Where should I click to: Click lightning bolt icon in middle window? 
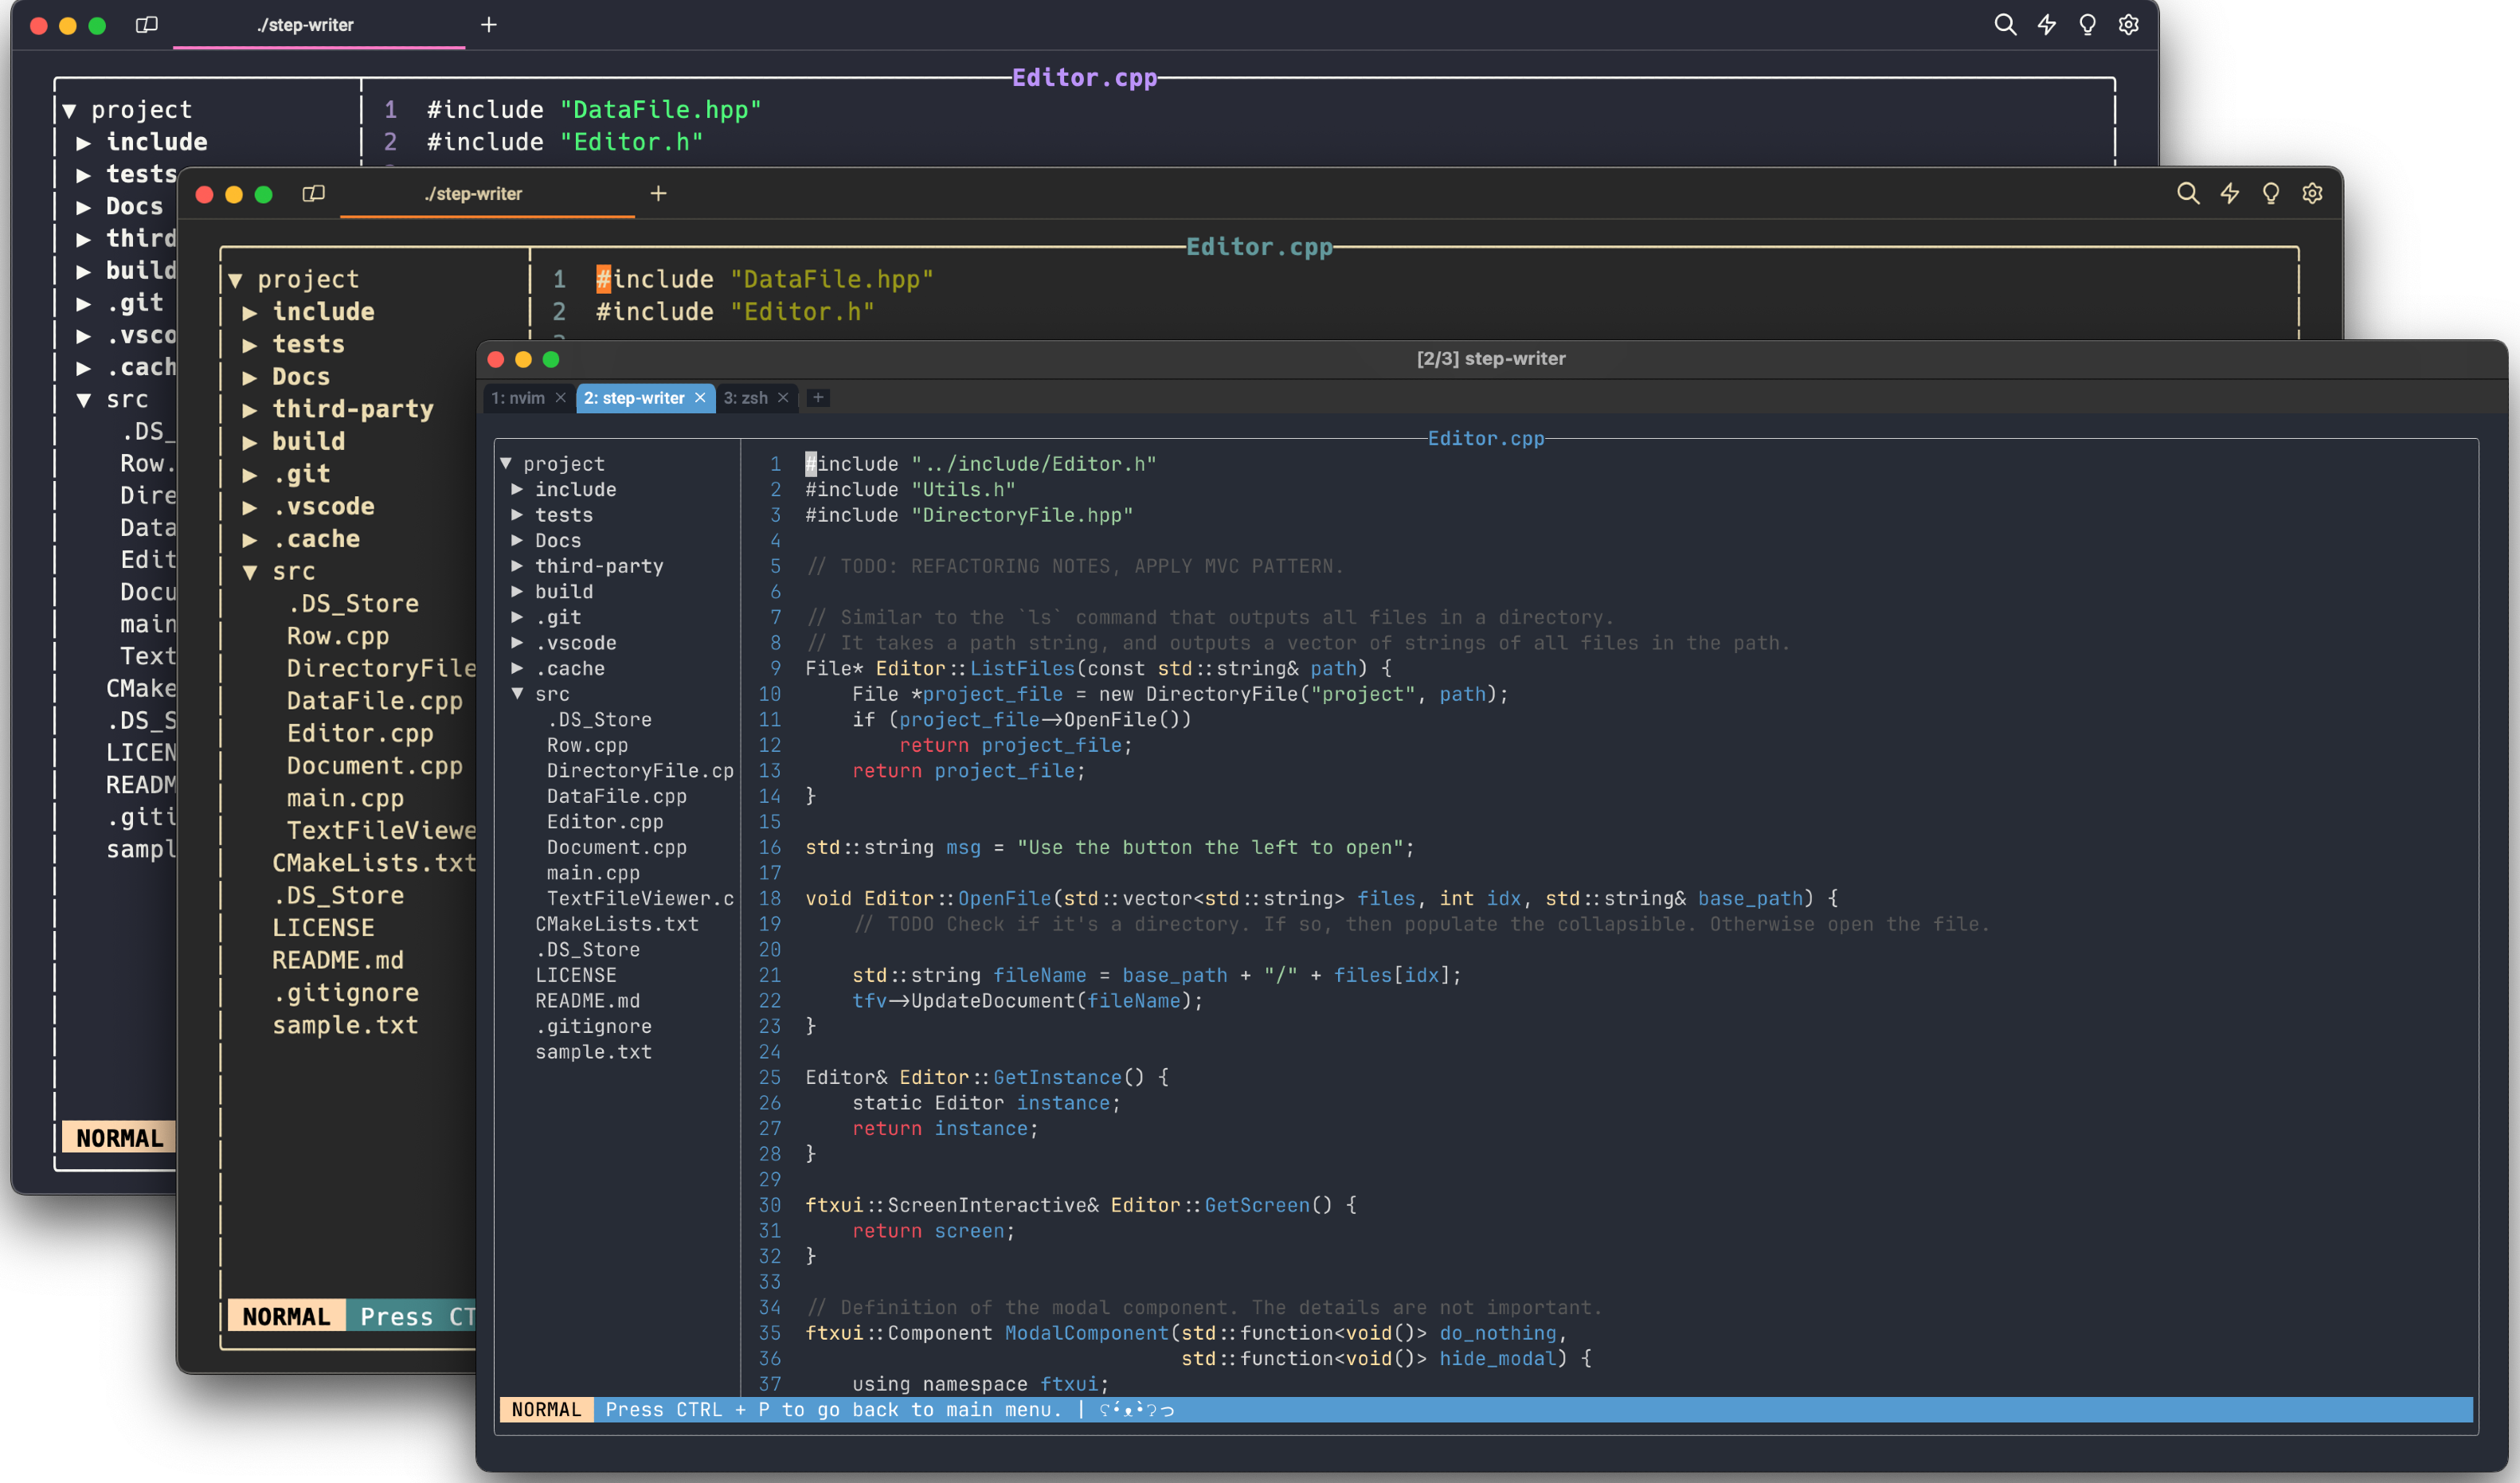pos(2229,194)
